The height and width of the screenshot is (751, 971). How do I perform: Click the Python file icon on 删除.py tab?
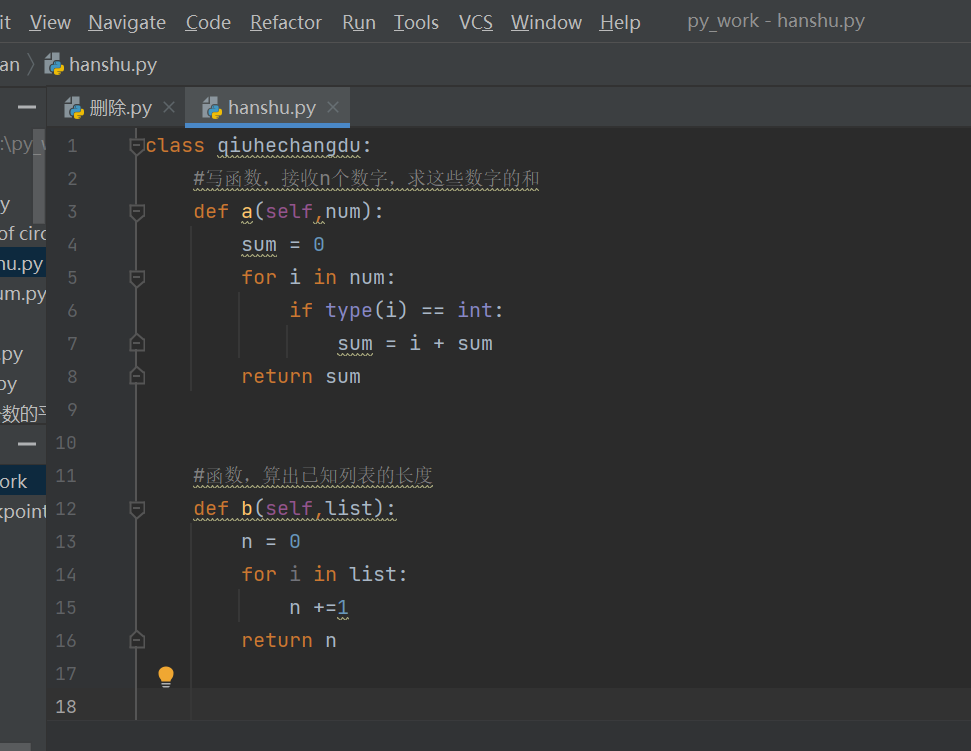pyautogui.click(x=74, y=108)
